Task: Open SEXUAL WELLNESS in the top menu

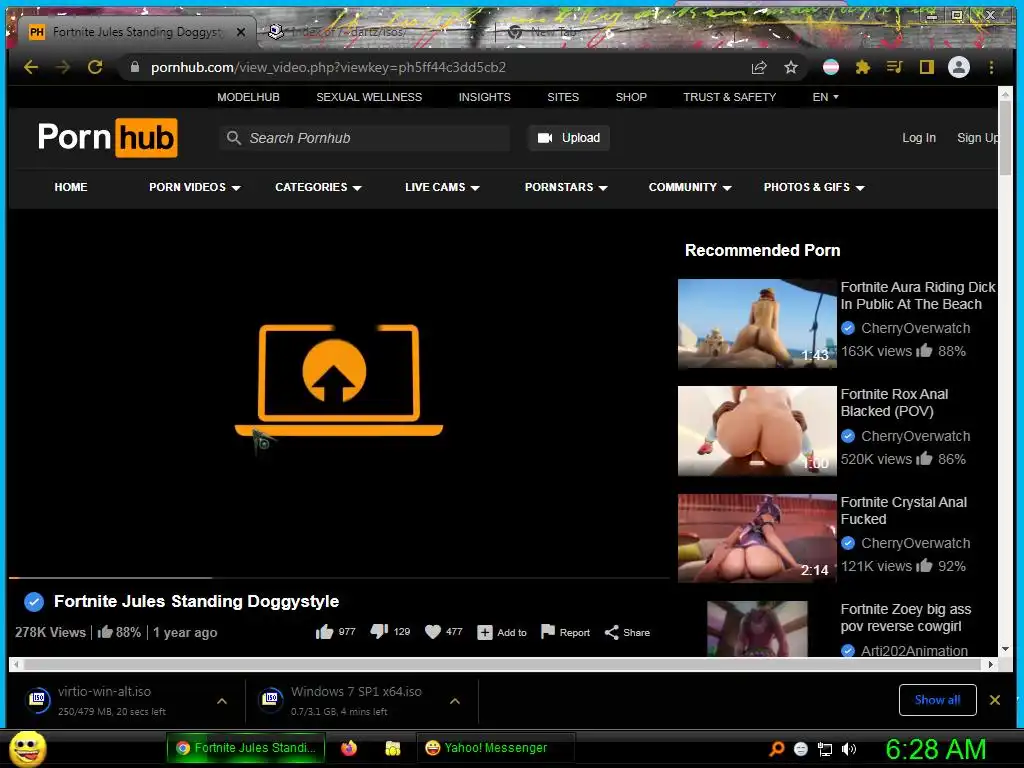Action: point(369,97)
